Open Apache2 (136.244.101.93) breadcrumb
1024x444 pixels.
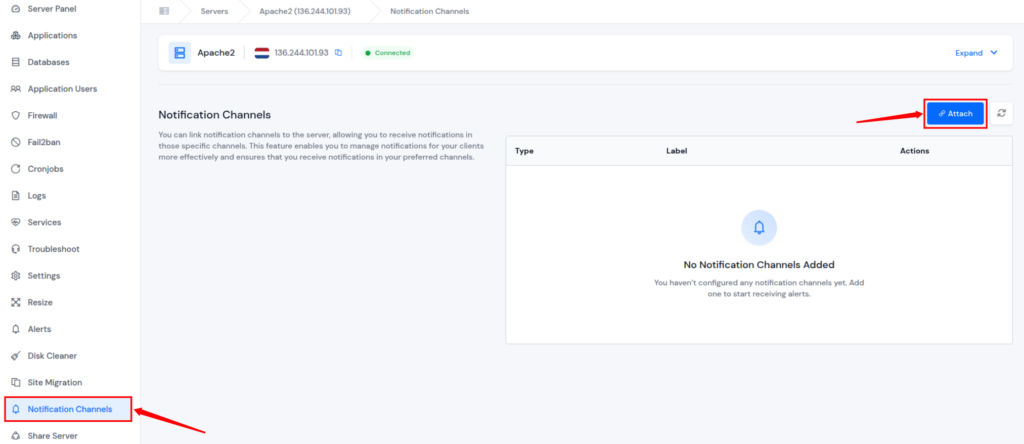pos(305,11)
